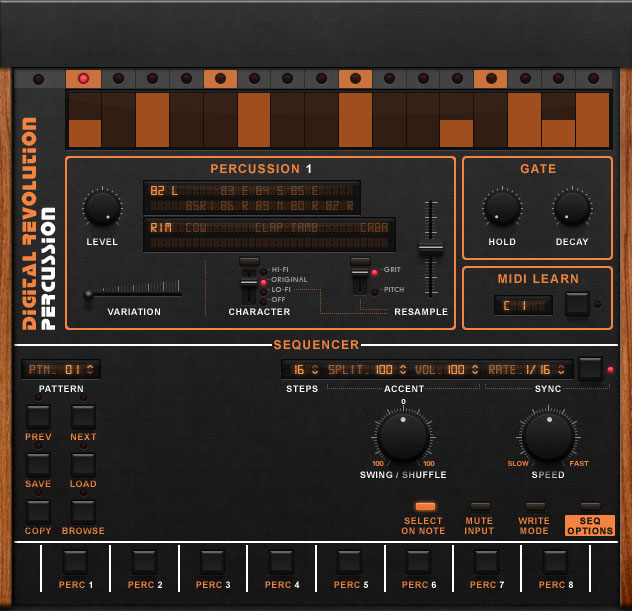The height and width of the screenshot is (611, 632).
Task: Click the second step LED
Action: (118, 79)
